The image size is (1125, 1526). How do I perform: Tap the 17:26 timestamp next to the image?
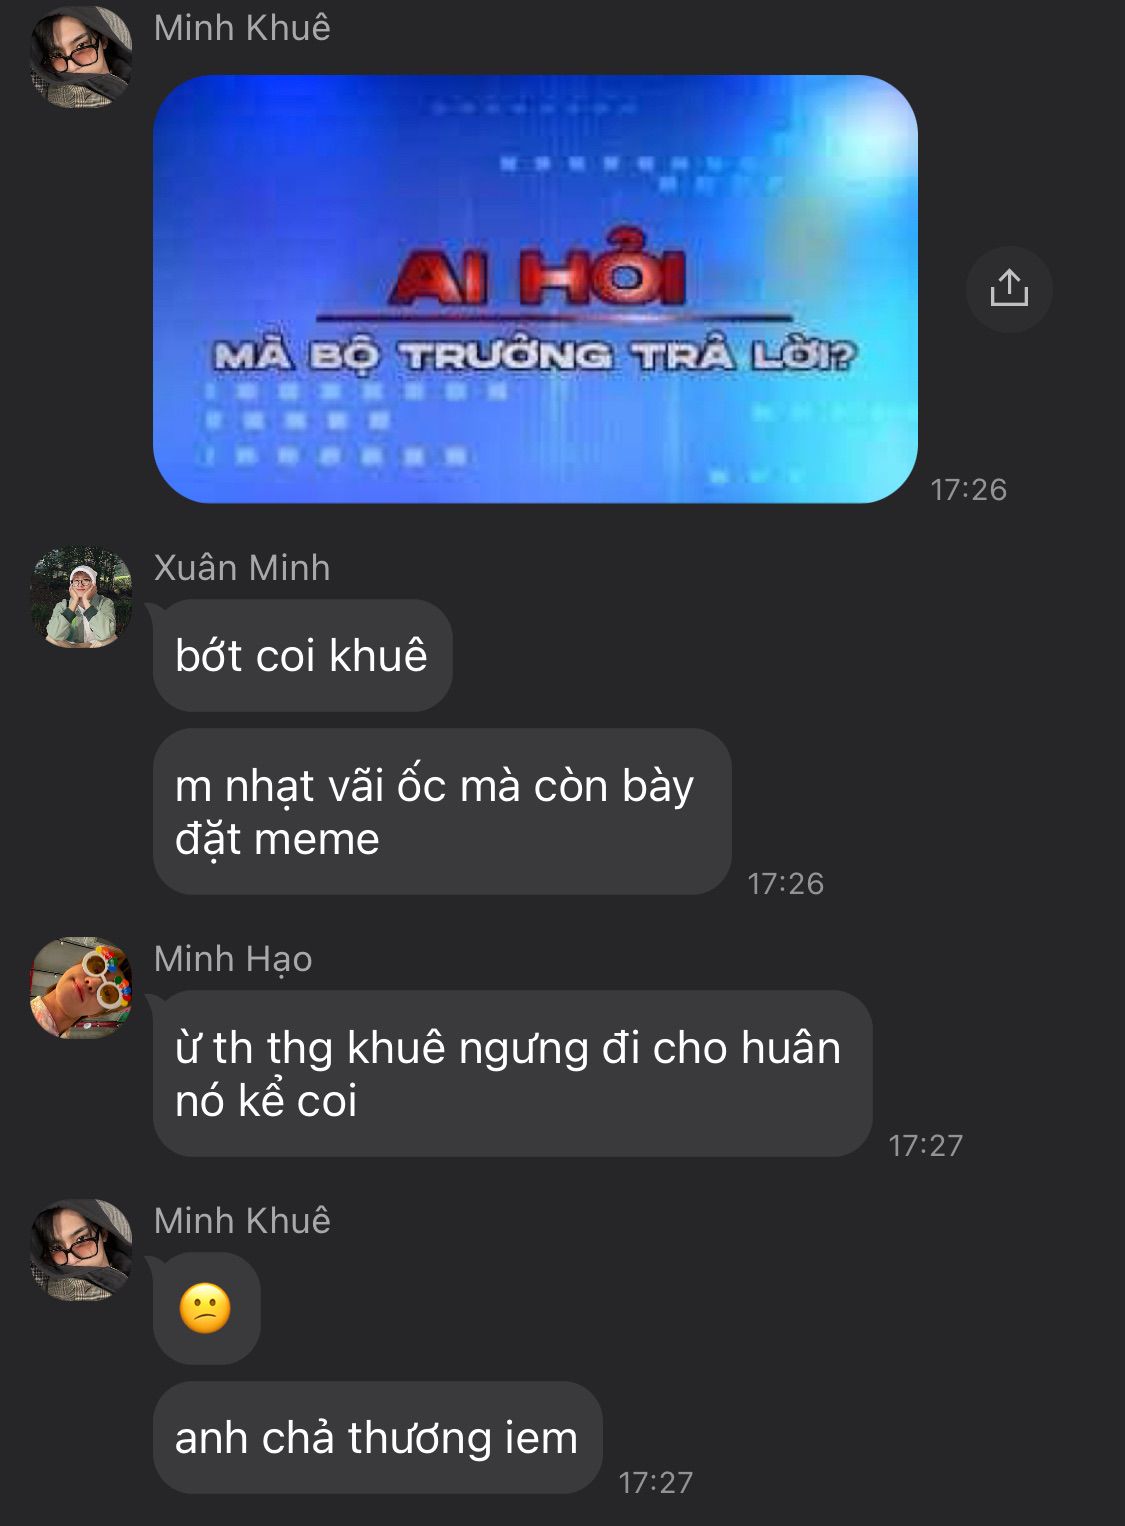pyautogui.click(x=968, y=489)
